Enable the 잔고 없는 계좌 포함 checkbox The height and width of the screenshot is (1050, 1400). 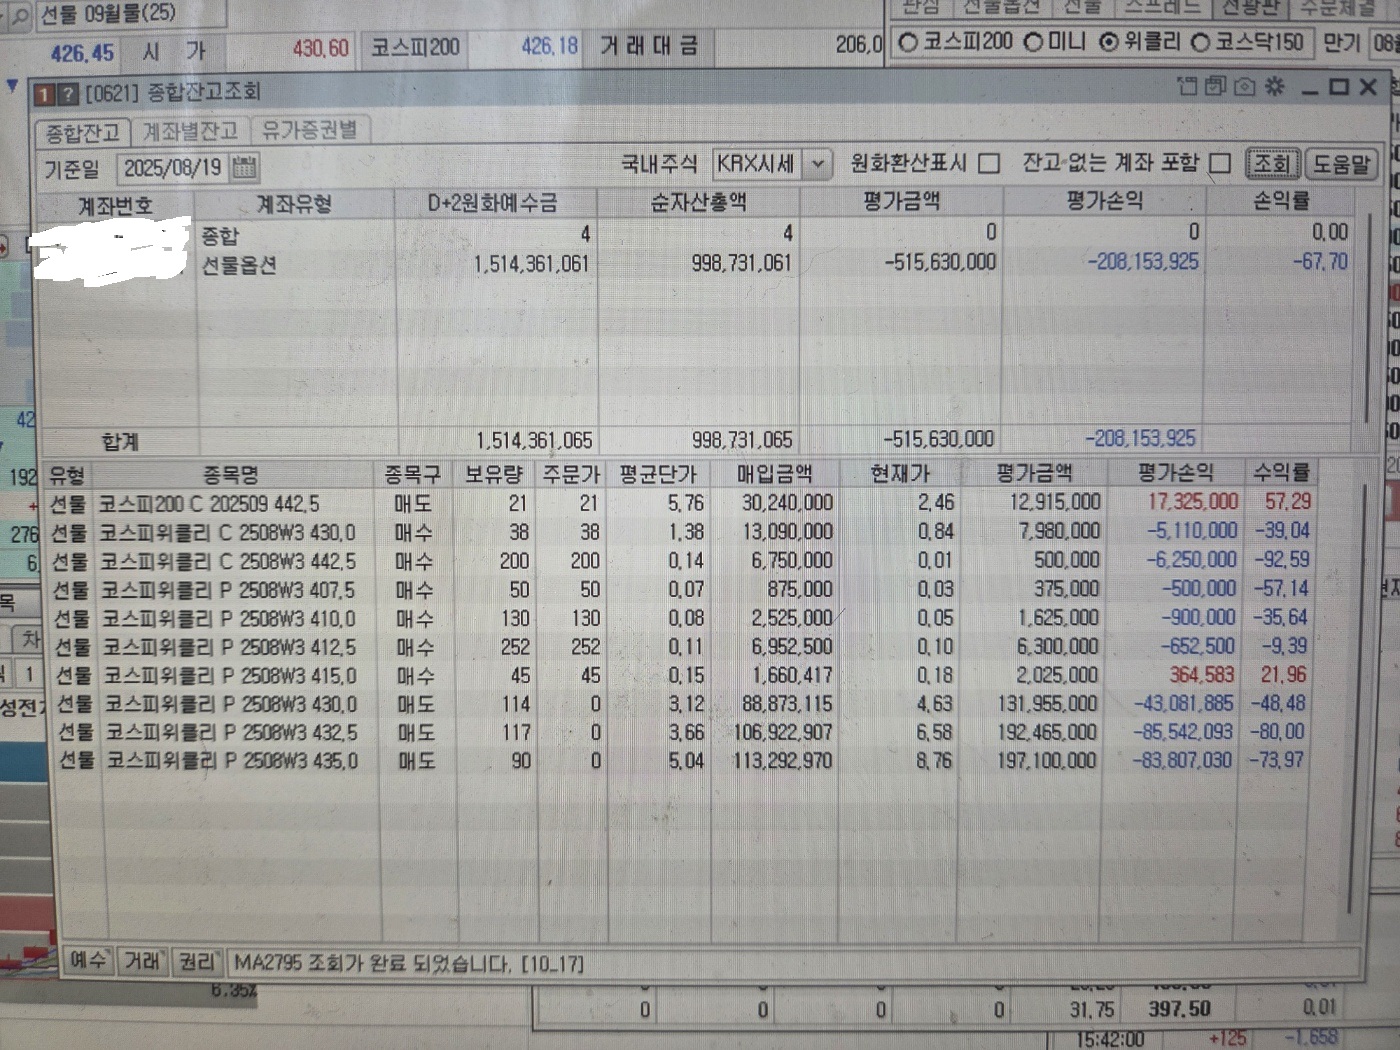[x=1220, y=163]
